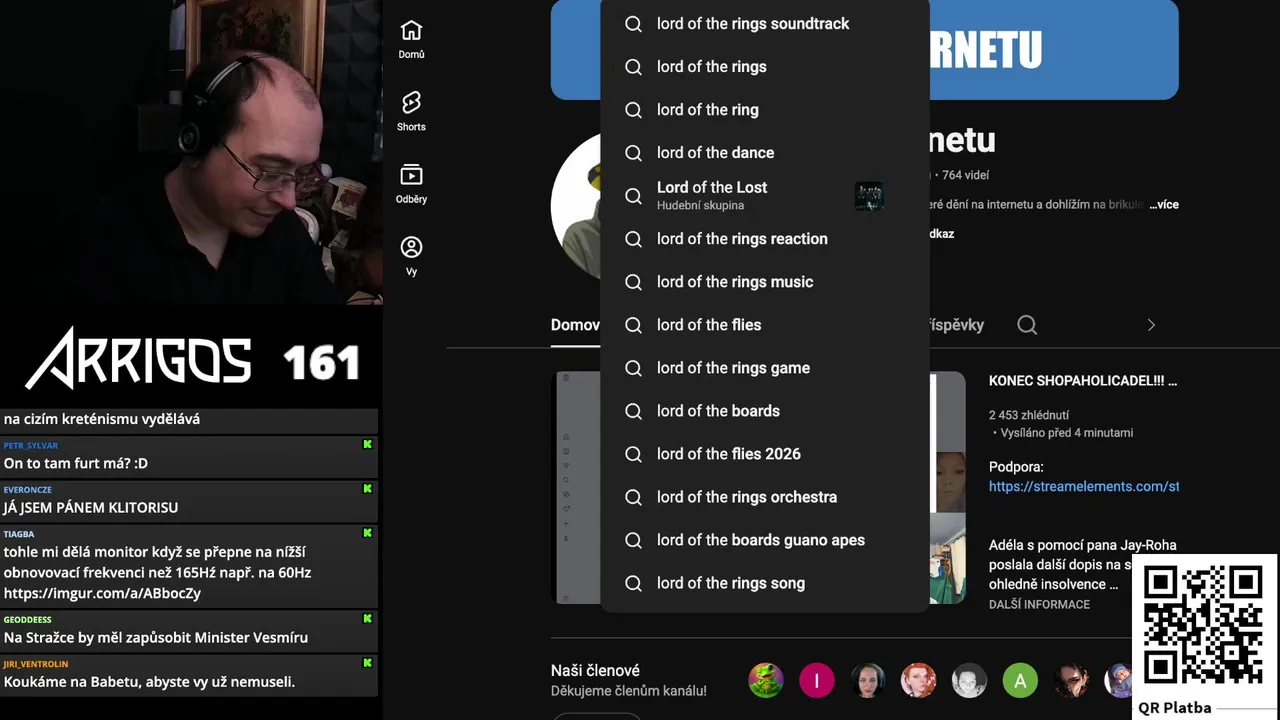Open video titled KONEC SHOPAHOLICADEL!!!
The height and width of the screenshot is (720, 1280).
[1083, 381]
